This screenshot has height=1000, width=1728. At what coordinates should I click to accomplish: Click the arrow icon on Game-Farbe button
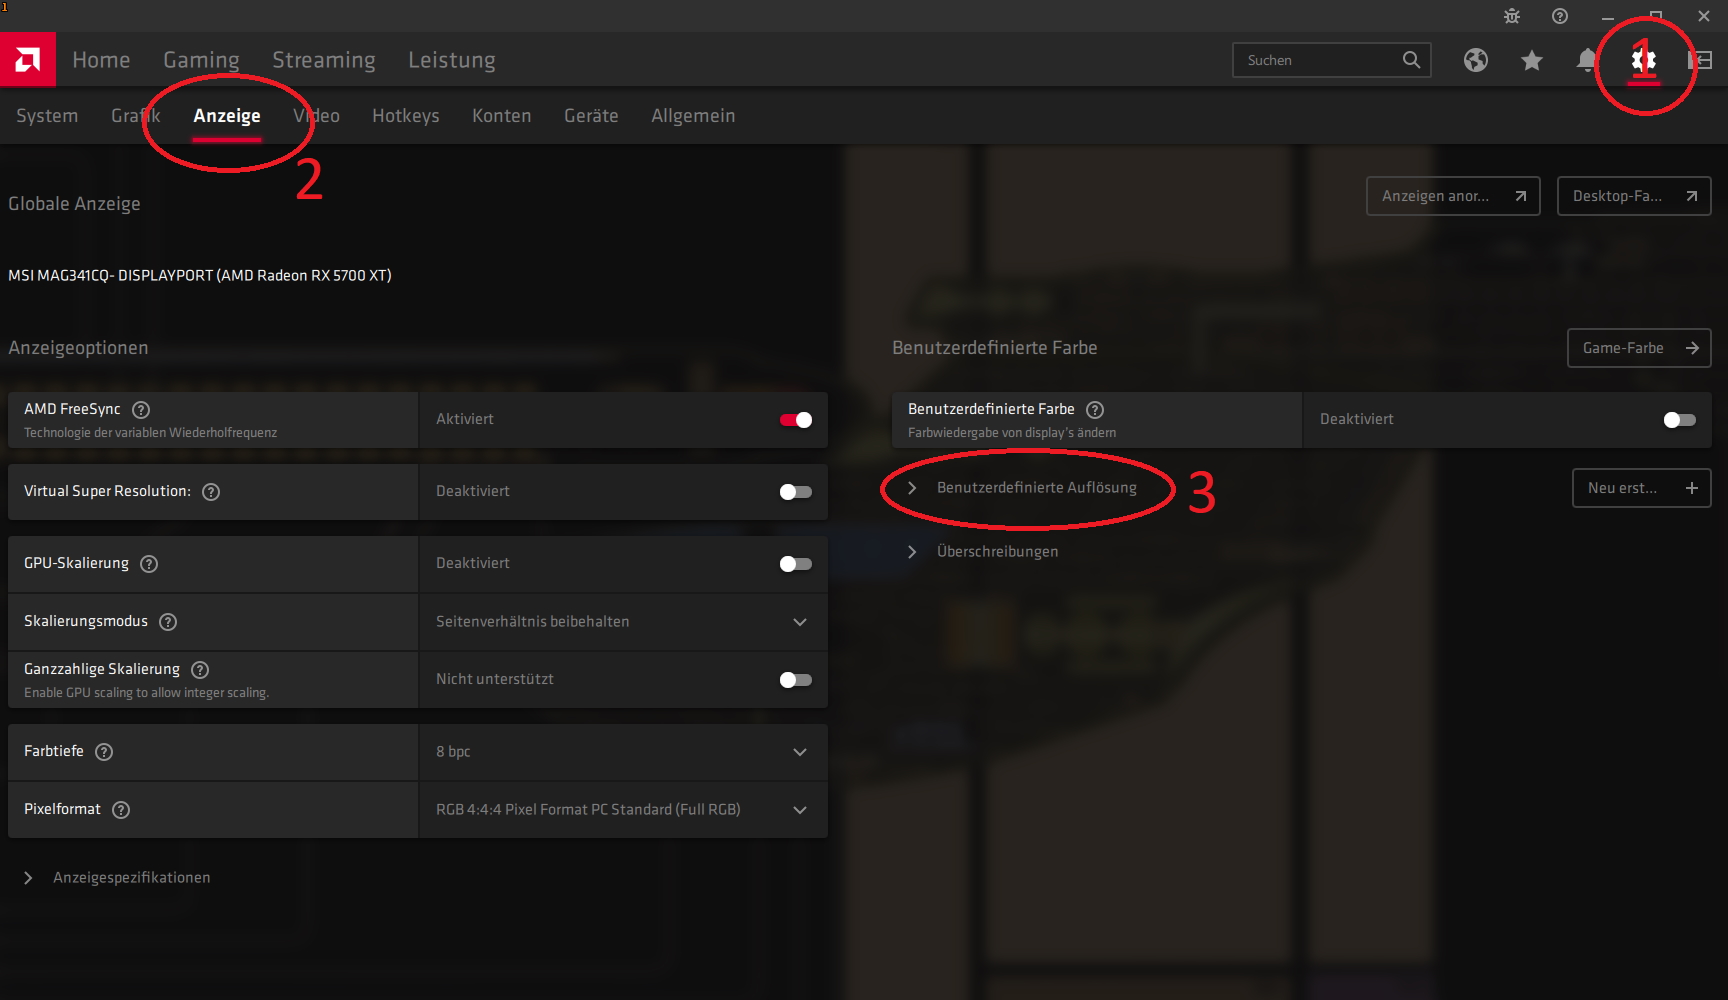pos(1692,348)
